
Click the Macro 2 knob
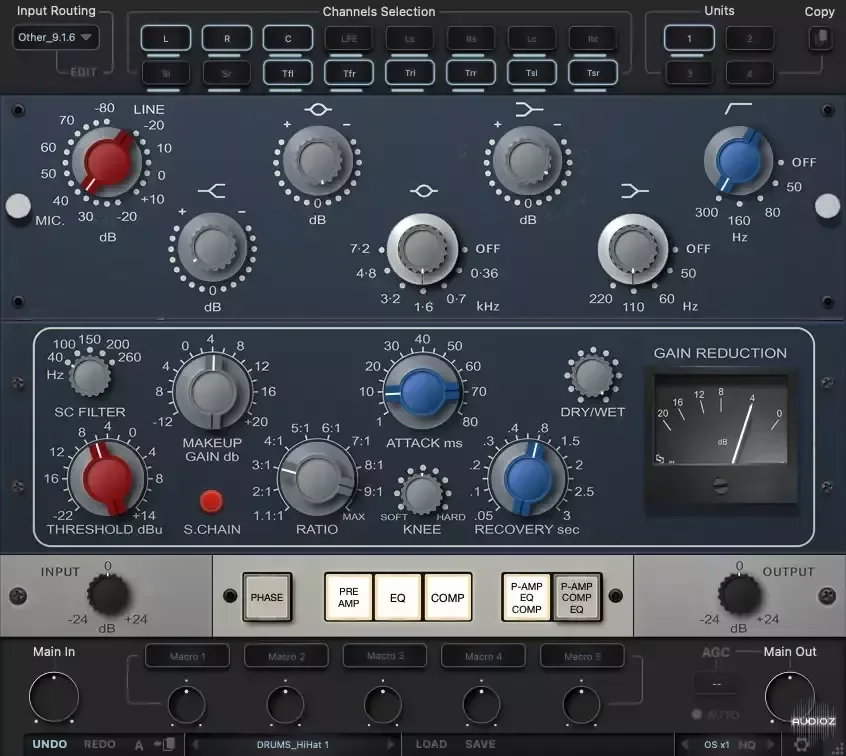point(285,705)
